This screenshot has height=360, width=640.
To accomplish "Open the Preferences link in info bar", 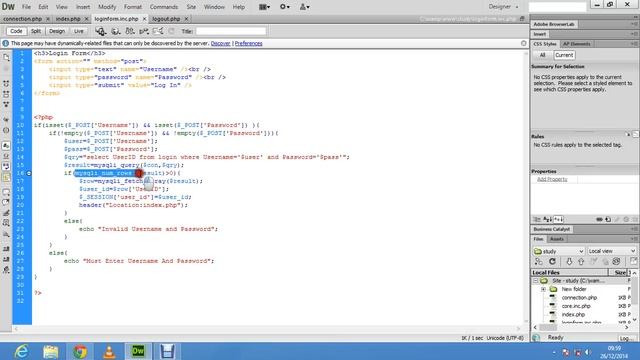I will click(x=249, y=43).
